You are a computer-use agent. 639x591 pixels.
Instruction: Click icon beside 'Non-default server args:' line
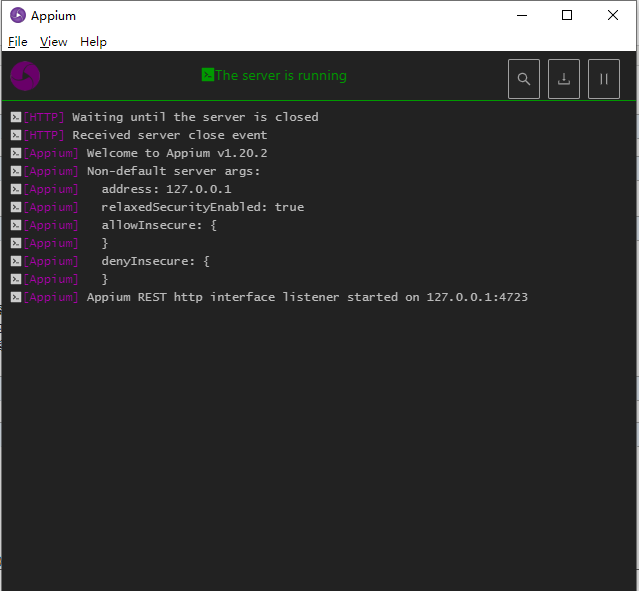tap(15, 171)
